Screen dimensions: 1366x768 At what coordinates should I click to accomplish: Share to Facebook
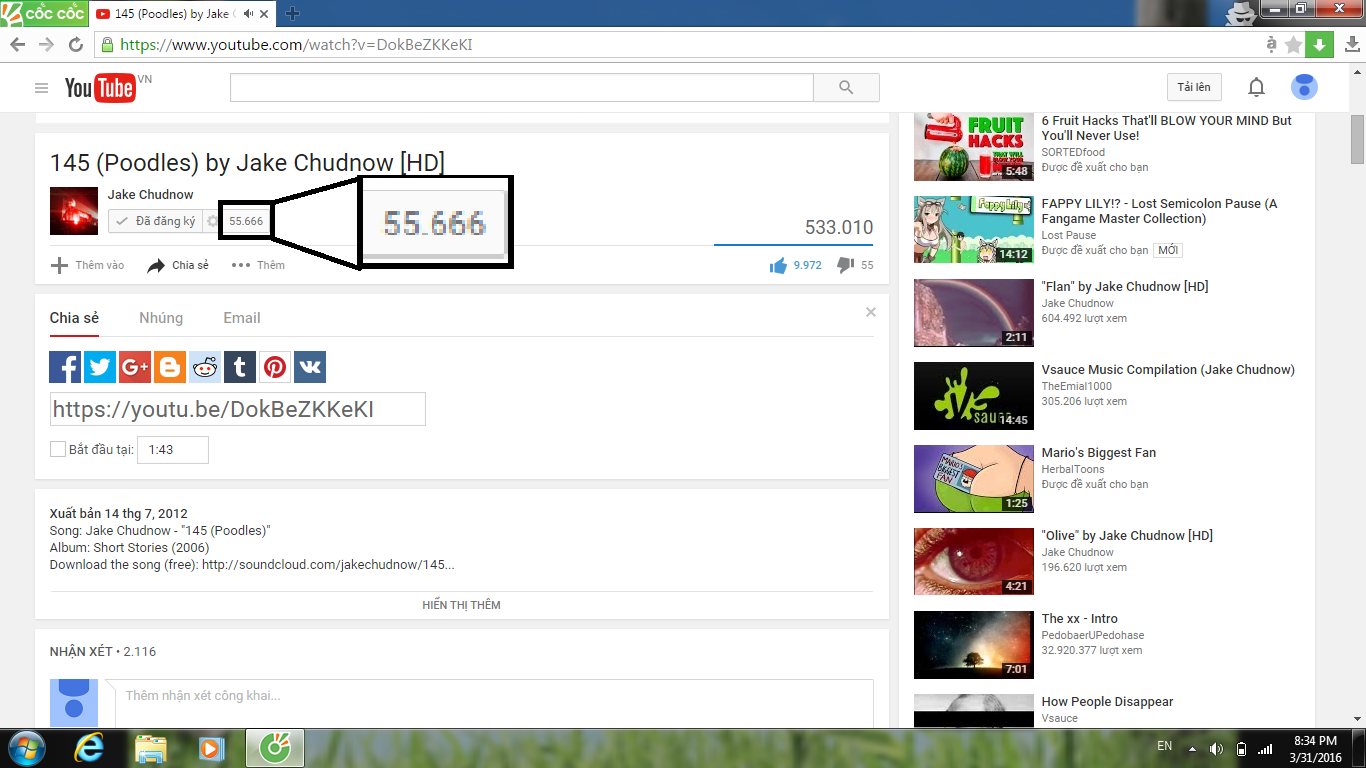click(65, 367)
